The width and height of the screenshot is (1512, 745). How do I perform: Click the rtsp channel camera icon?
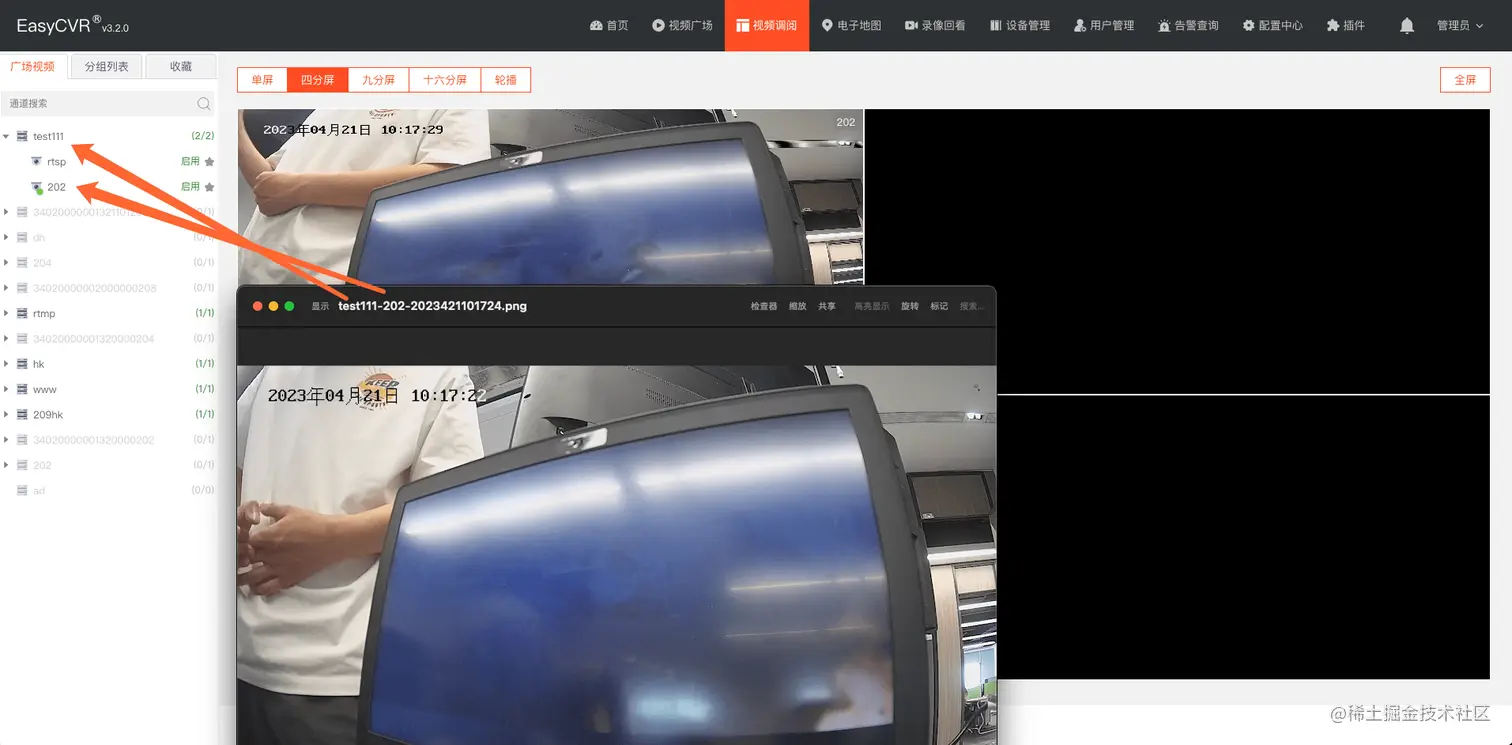(x=37, y=161)
